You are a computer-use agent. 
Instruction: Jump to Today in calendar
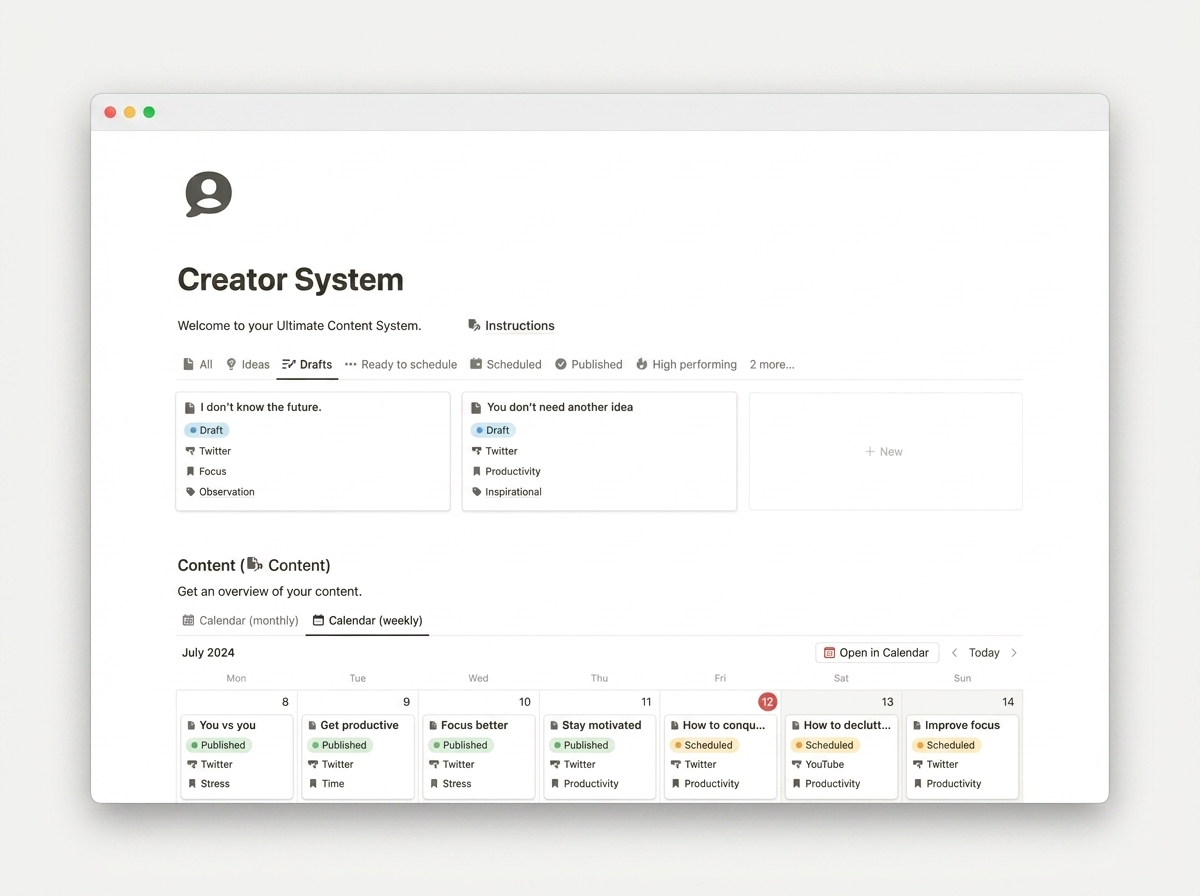[x=984, y=653]
